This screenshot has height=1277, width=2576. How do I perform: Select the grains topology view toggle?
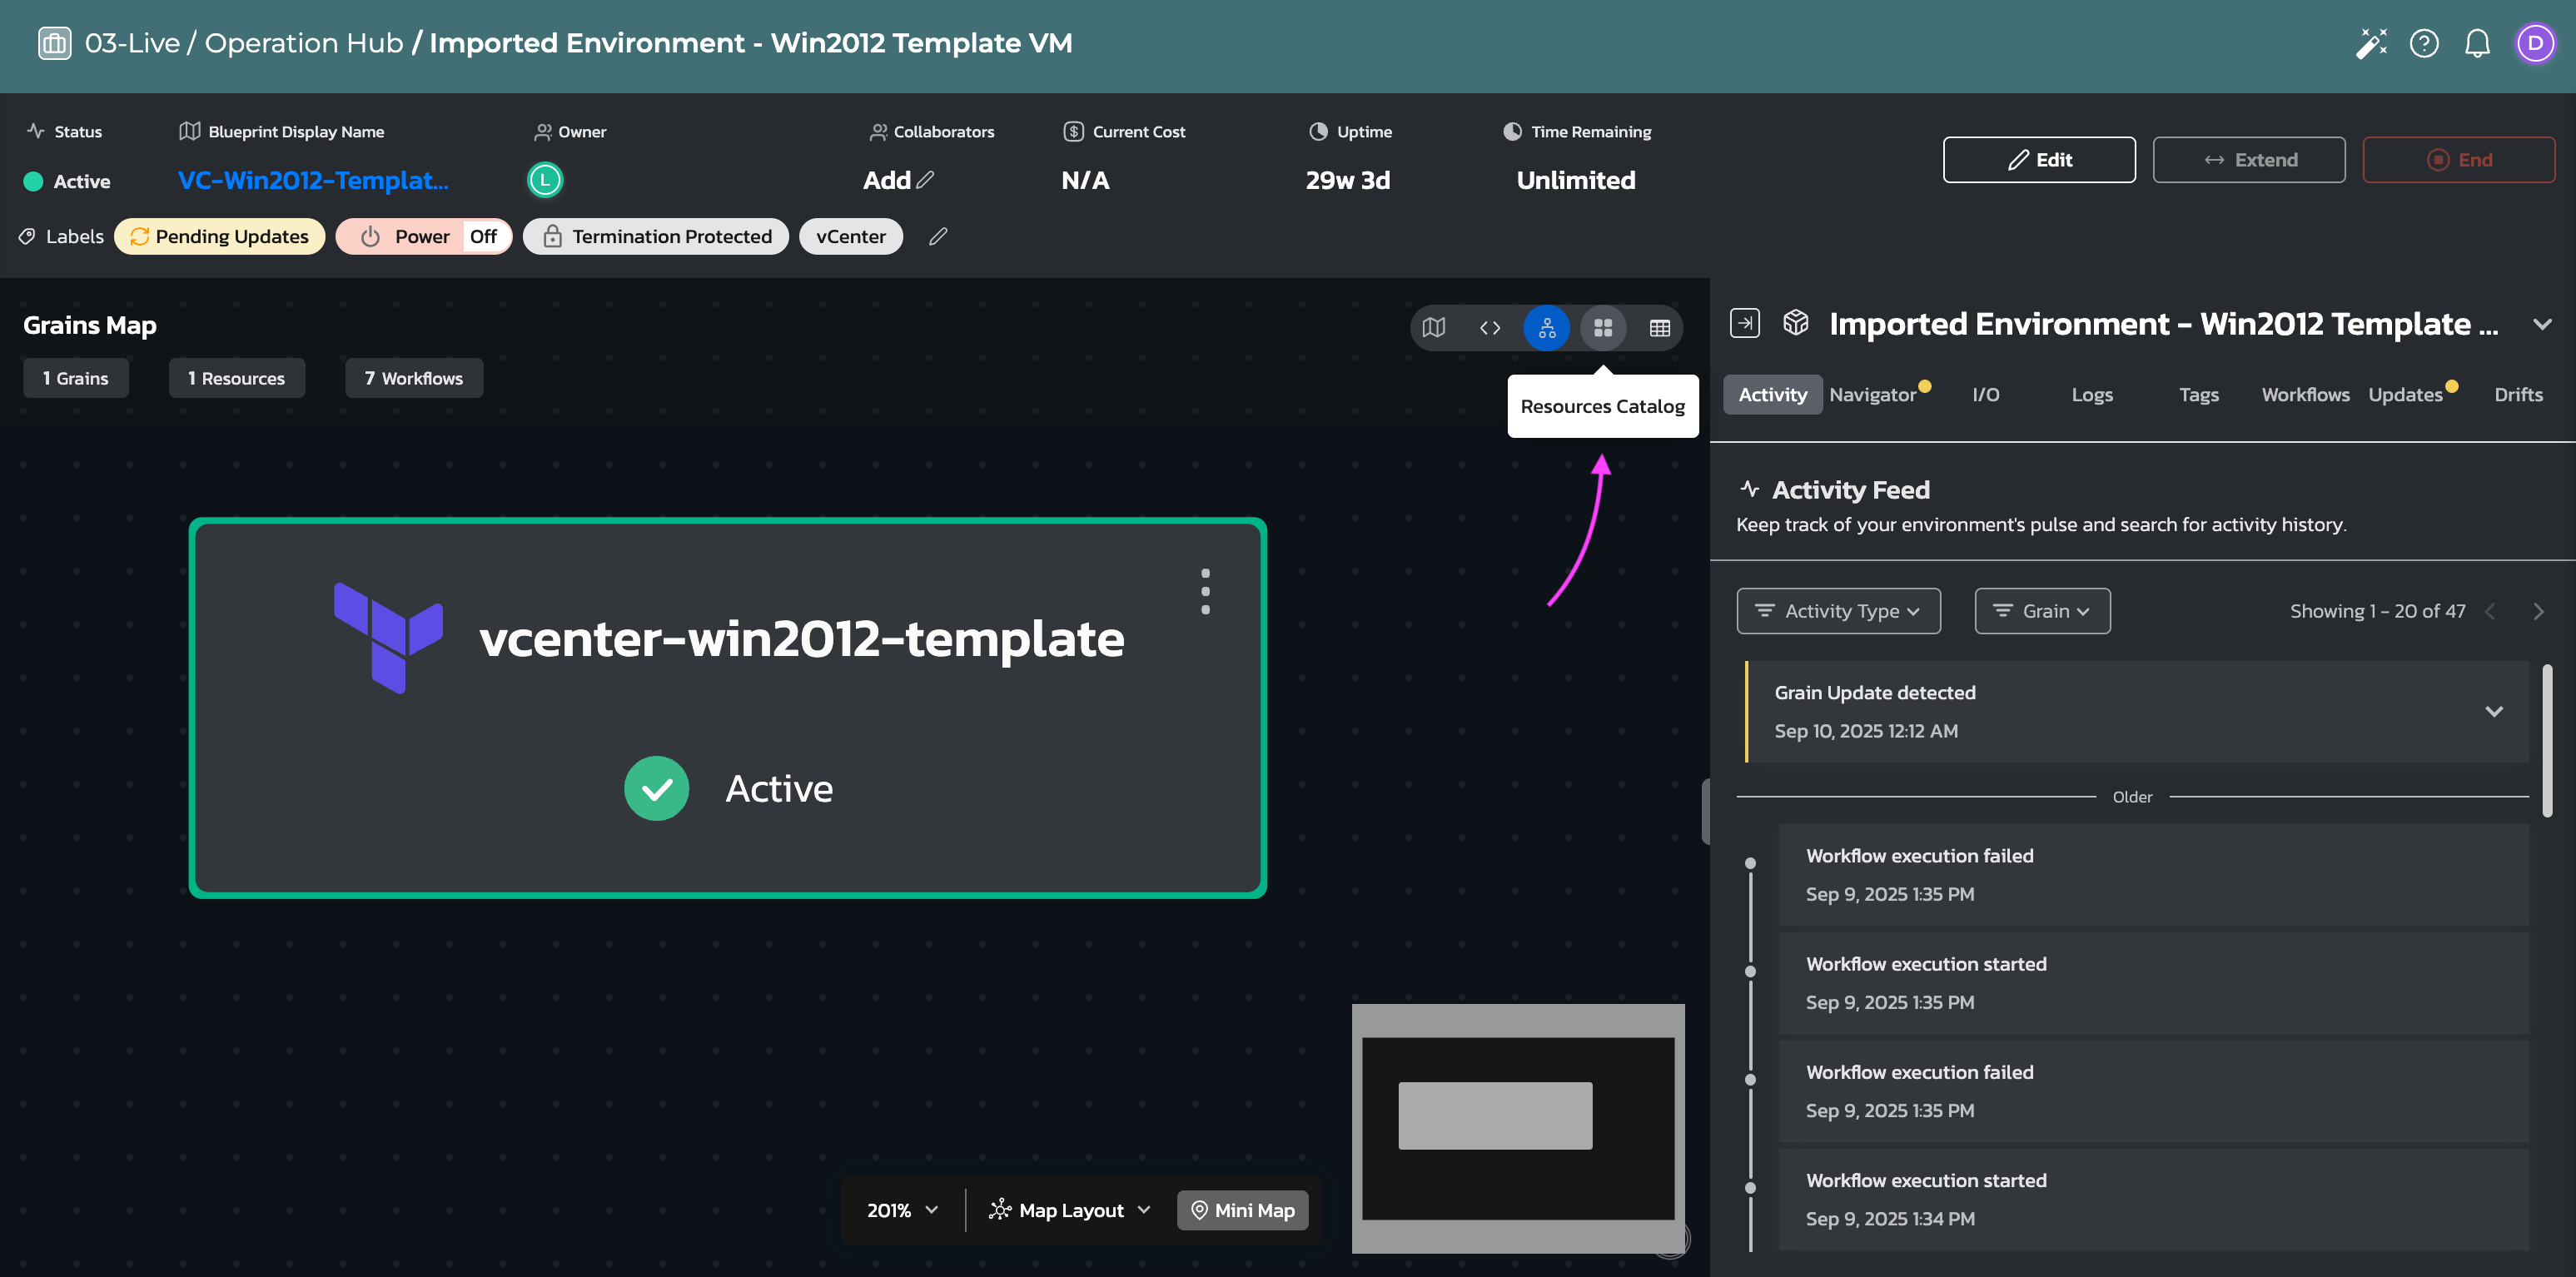1546,328
